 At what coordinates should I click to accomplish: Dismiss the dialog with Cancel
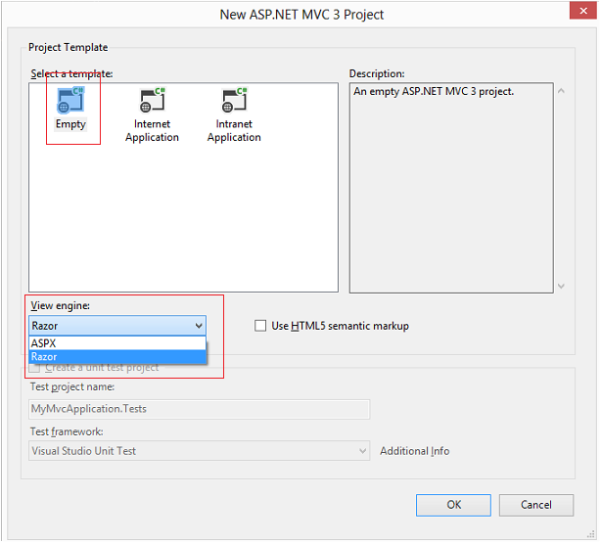536,505
